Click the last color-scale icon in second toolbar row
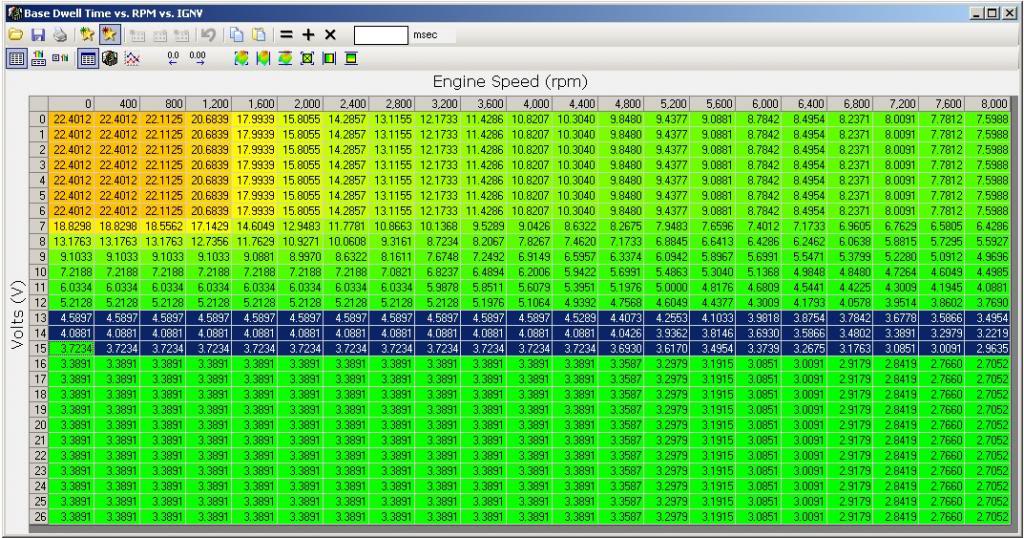 (350, 58)
